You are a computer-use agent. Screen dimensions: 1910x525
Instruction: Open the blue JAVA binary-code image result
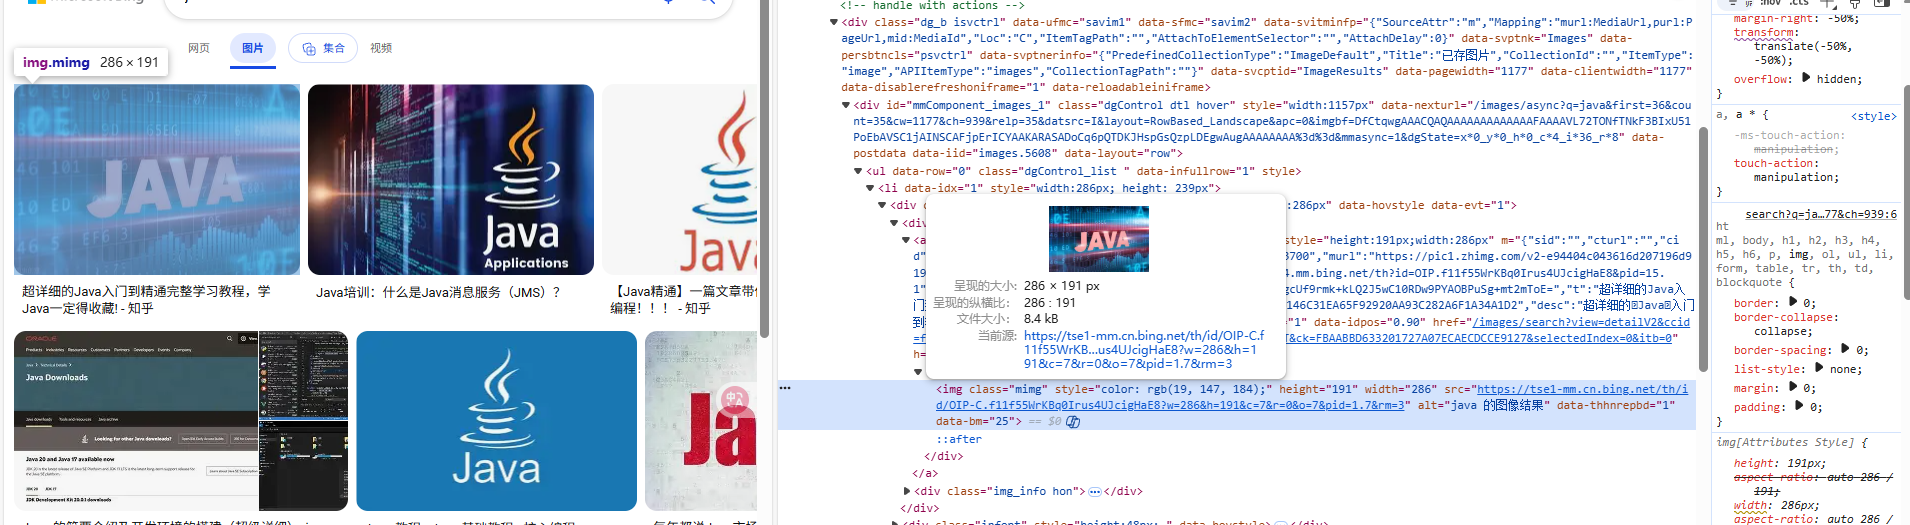[157, 179]
